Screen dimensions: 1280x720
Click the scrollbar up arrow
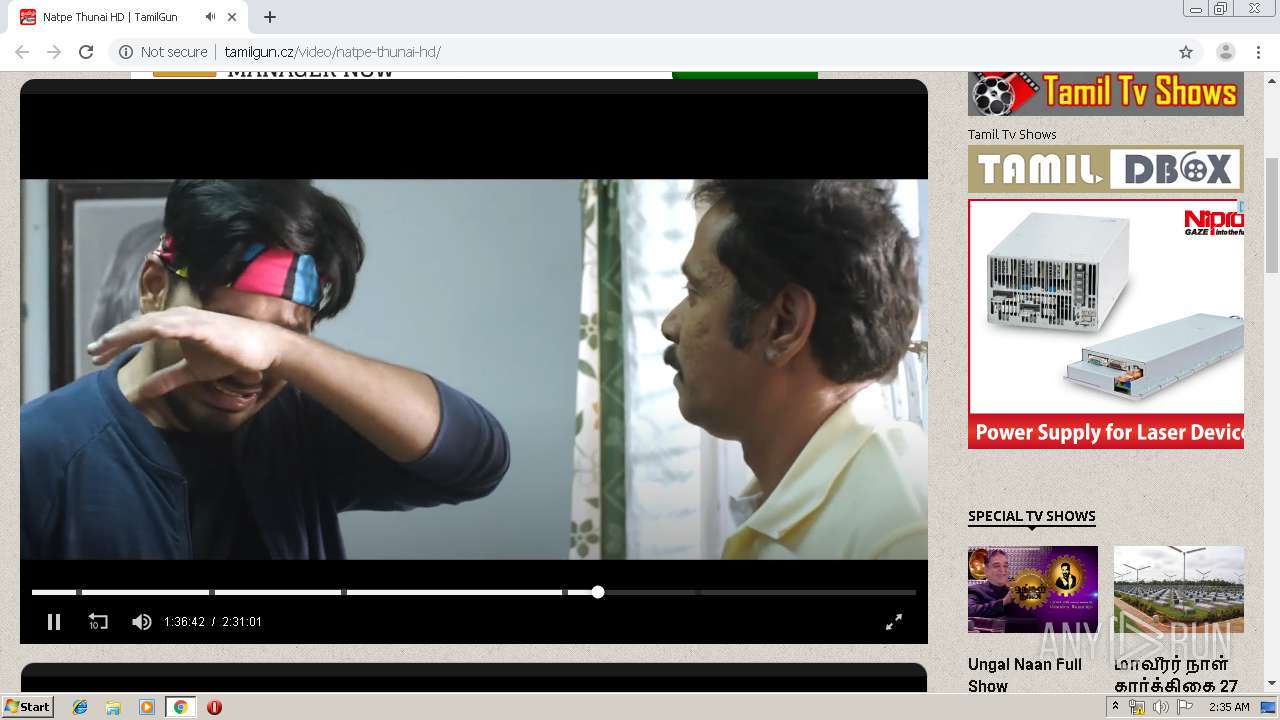[1272, 80]
